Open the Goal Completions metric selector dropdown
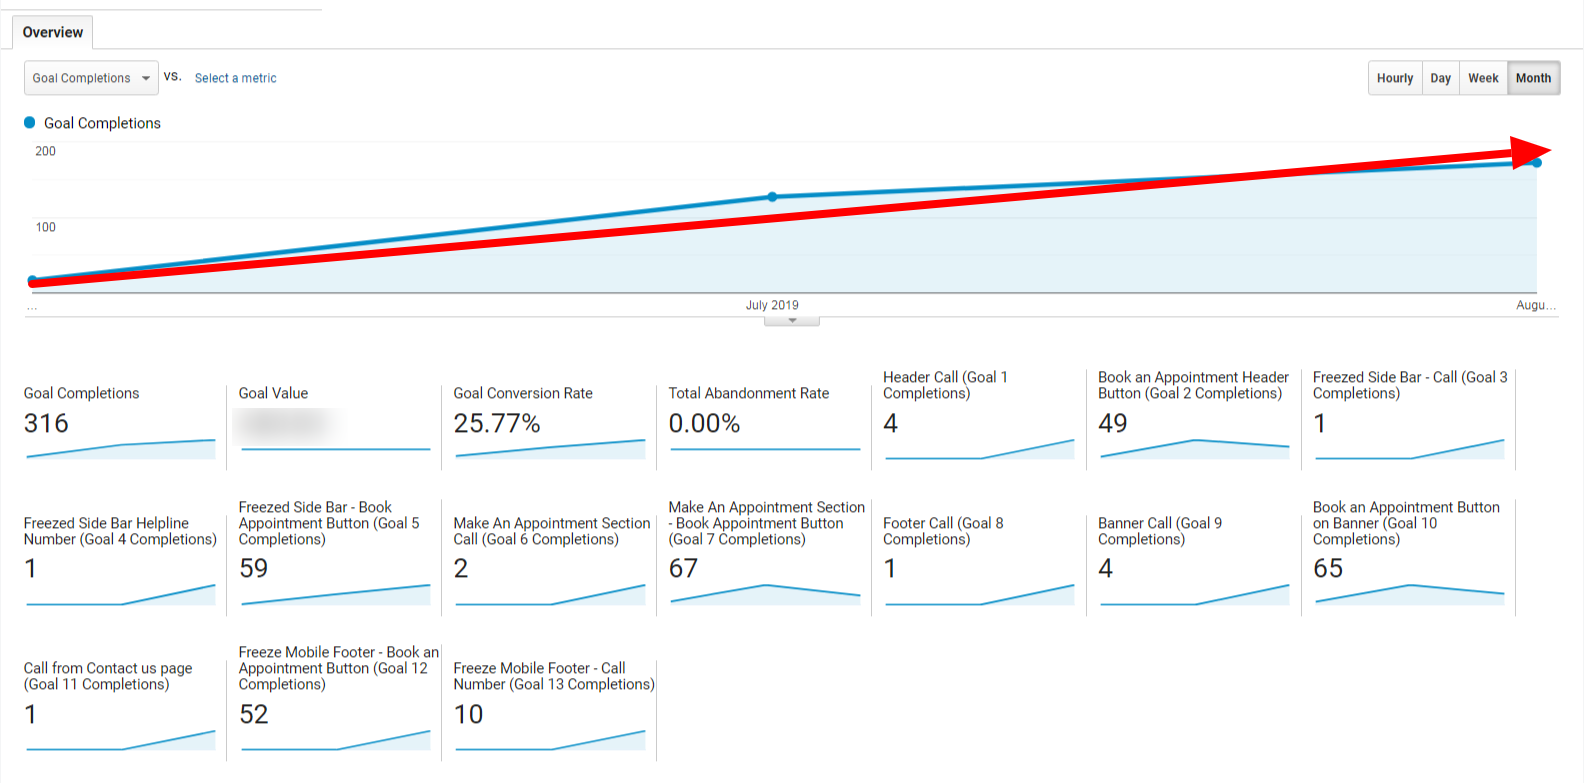The image size is (1584, 783). (x=90, y=78)
